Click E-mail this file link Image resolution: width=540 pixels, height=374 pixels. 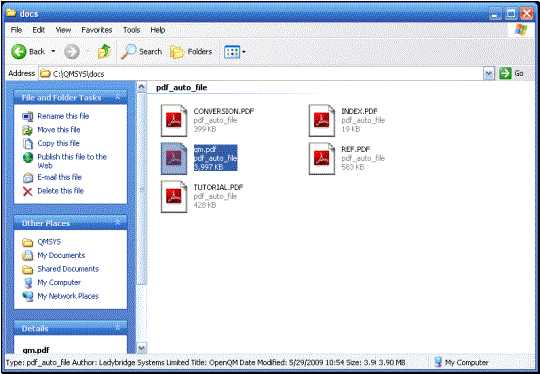tap(60, 177)
